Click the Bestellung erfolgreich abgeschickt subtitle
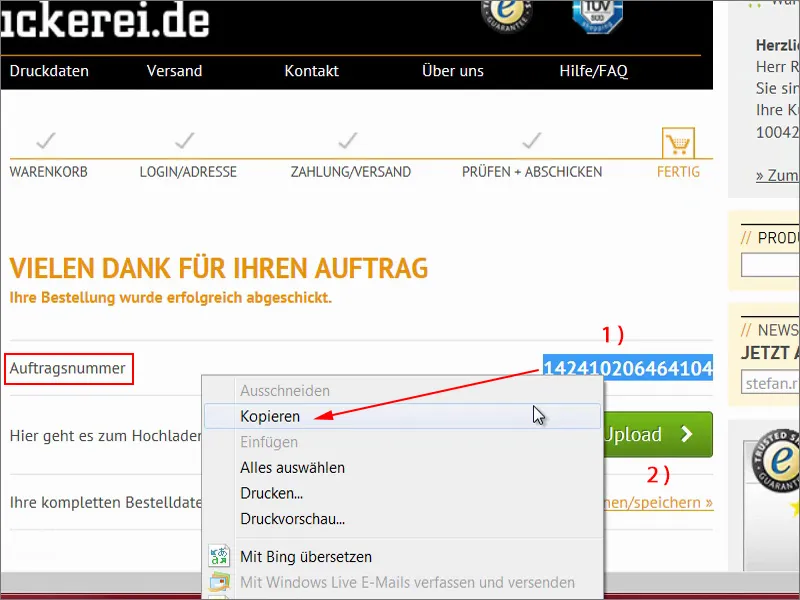The width and height of the screenshot is (800, 600). (x=170, y=297)
